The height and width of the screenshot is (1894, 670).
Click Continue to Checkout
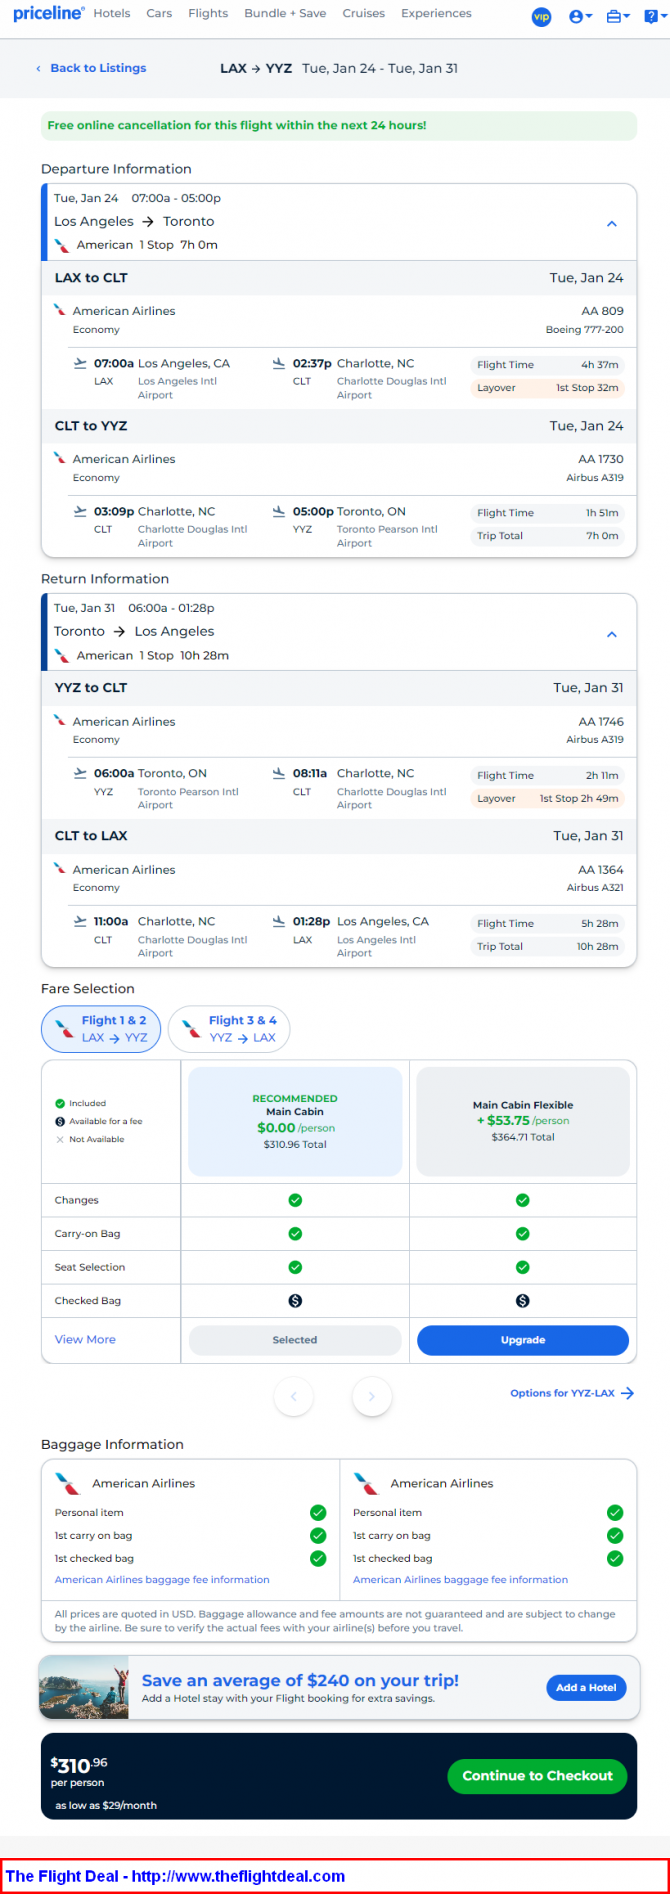coord(537,1775)
